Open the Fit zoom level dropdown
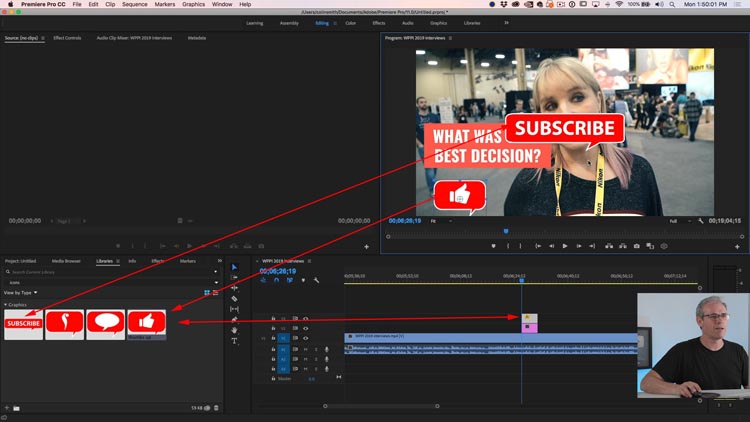 click(x=441, y=221)
